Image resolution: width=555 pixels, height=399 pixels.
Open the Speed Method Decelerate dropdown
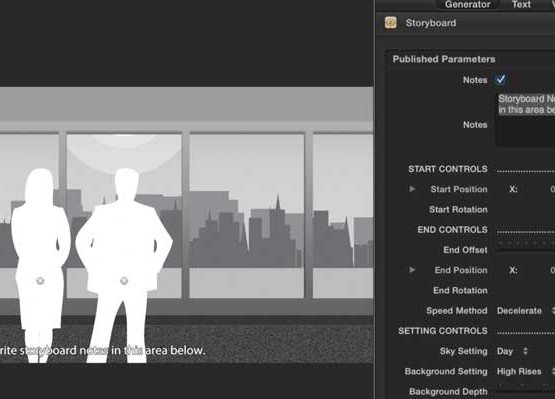[x=525, y=311]
